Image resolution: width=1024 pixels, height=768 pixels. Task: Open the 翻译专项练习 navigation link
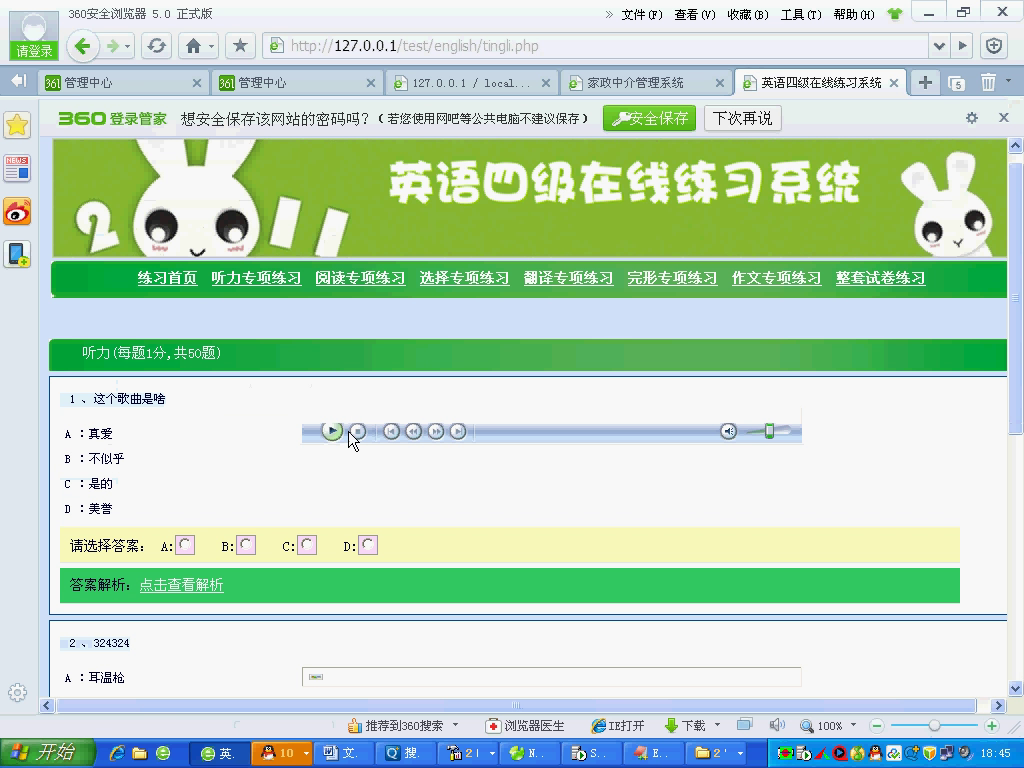568,278
